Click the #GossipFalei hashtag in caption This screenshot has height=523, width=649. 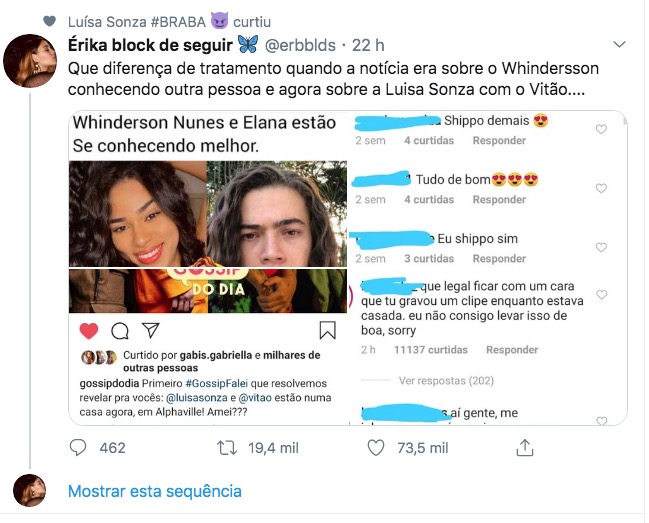(216, 384)
